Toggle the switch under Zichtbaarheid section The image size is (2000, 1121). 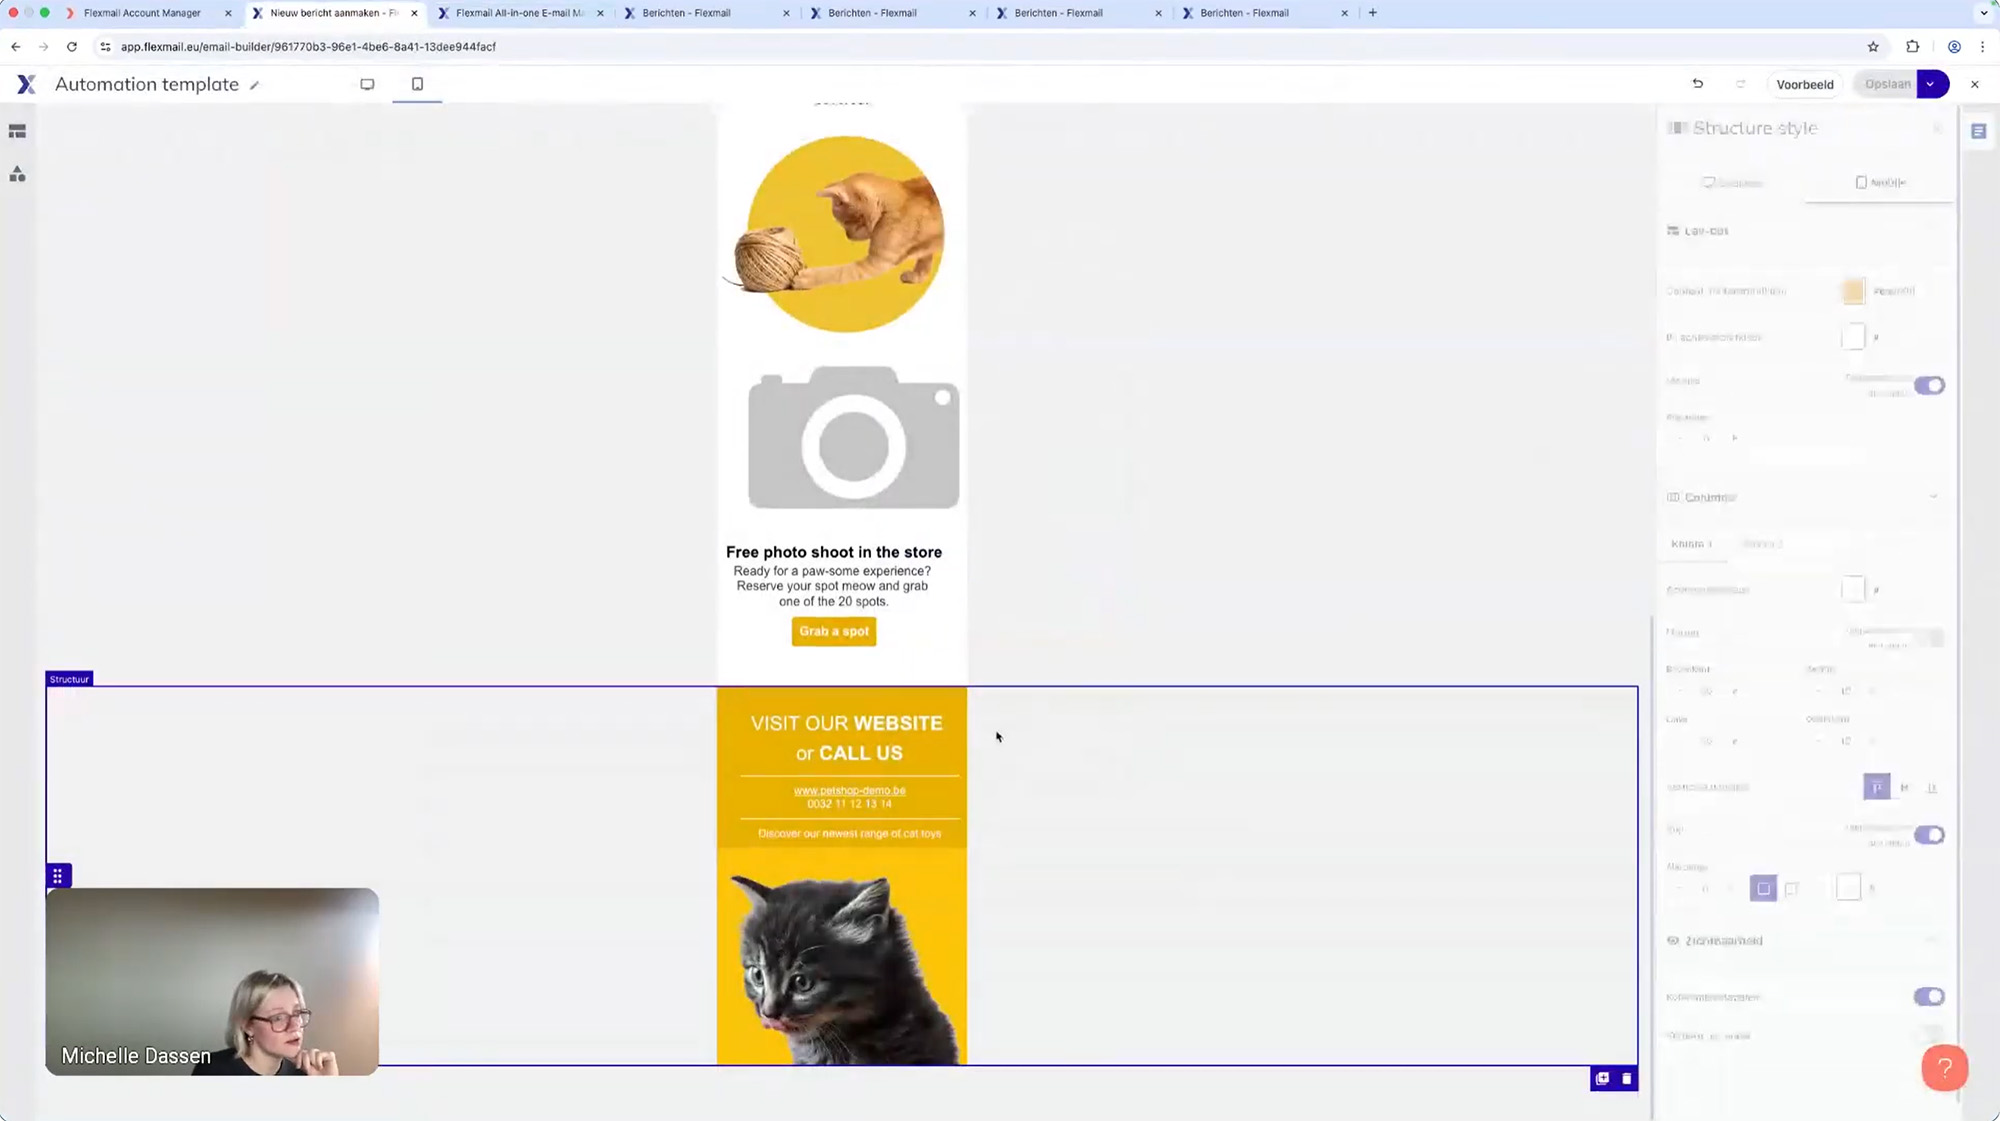pos(1928,996)
